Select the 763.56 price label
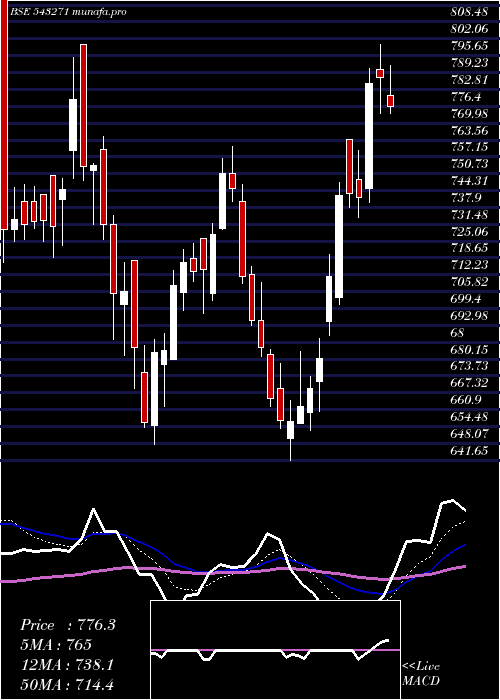Image resolution: width=500 pixels, height=700 pixels. [x=469, y=130]
